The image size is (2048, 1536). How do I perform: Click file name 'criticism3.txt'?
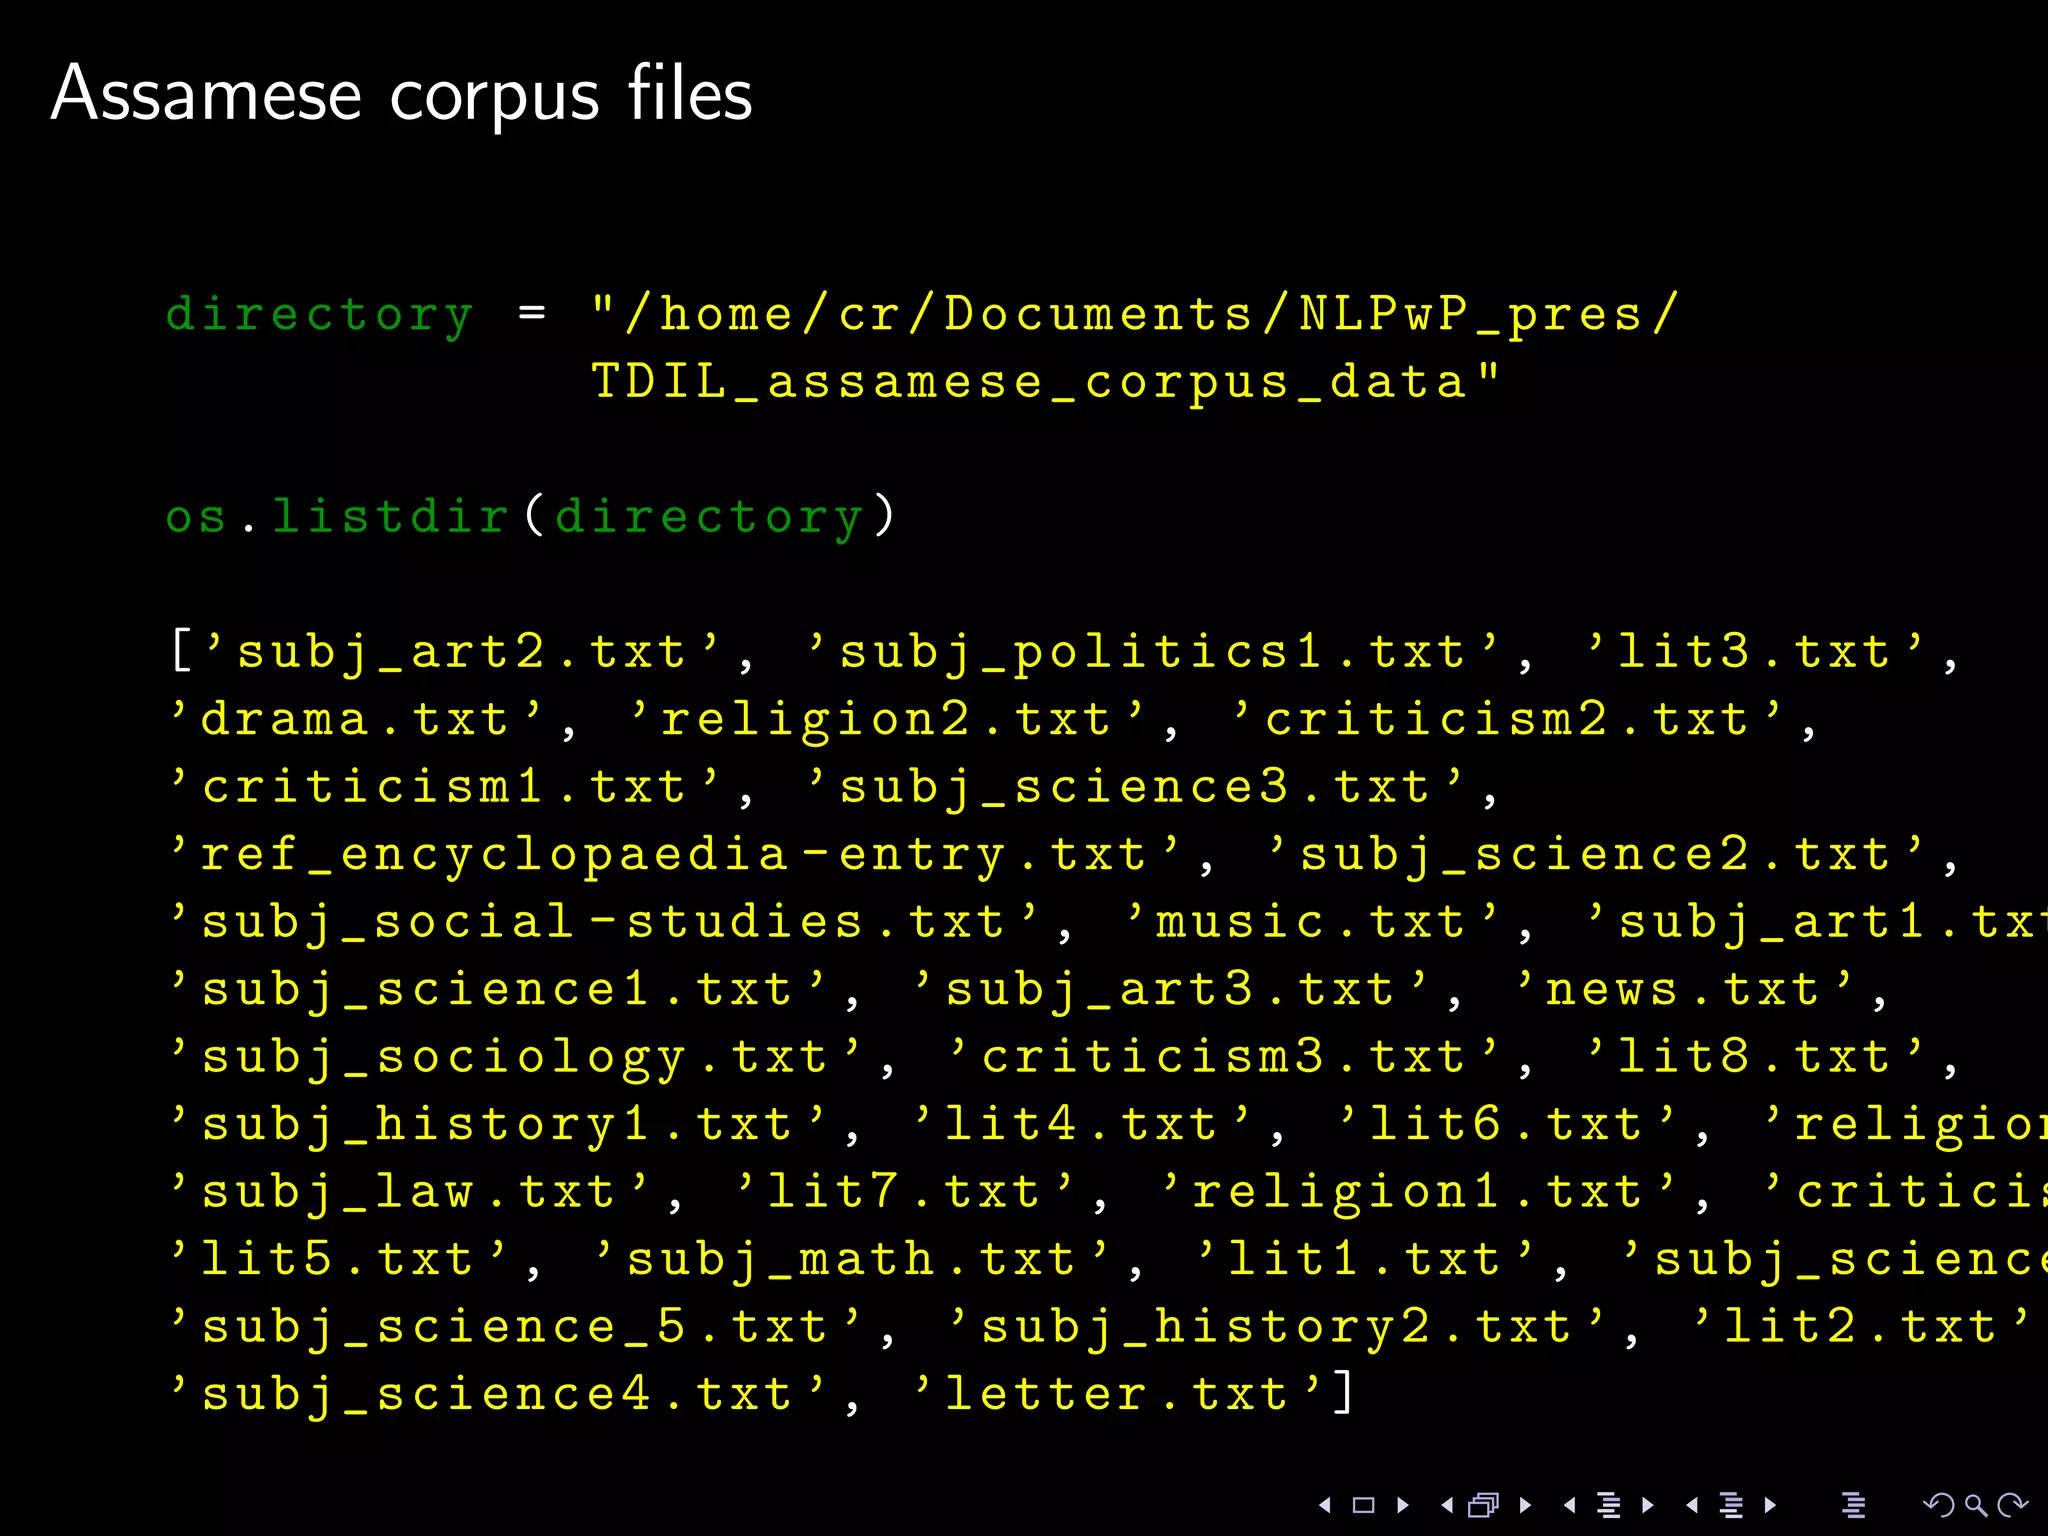[x=1223, y=1056]
